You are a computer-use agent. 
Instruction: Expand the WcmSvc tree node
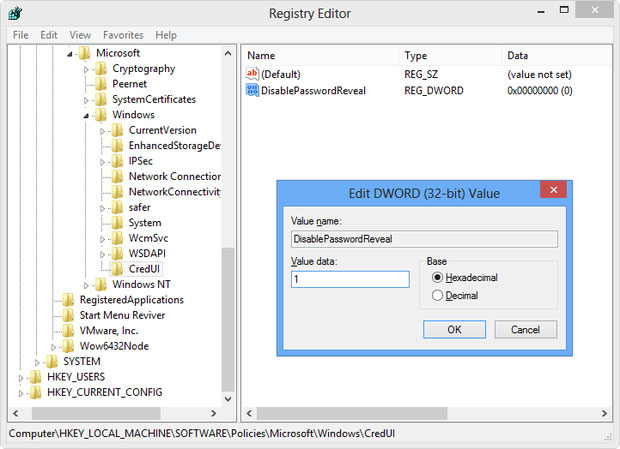tap(102, 239)
